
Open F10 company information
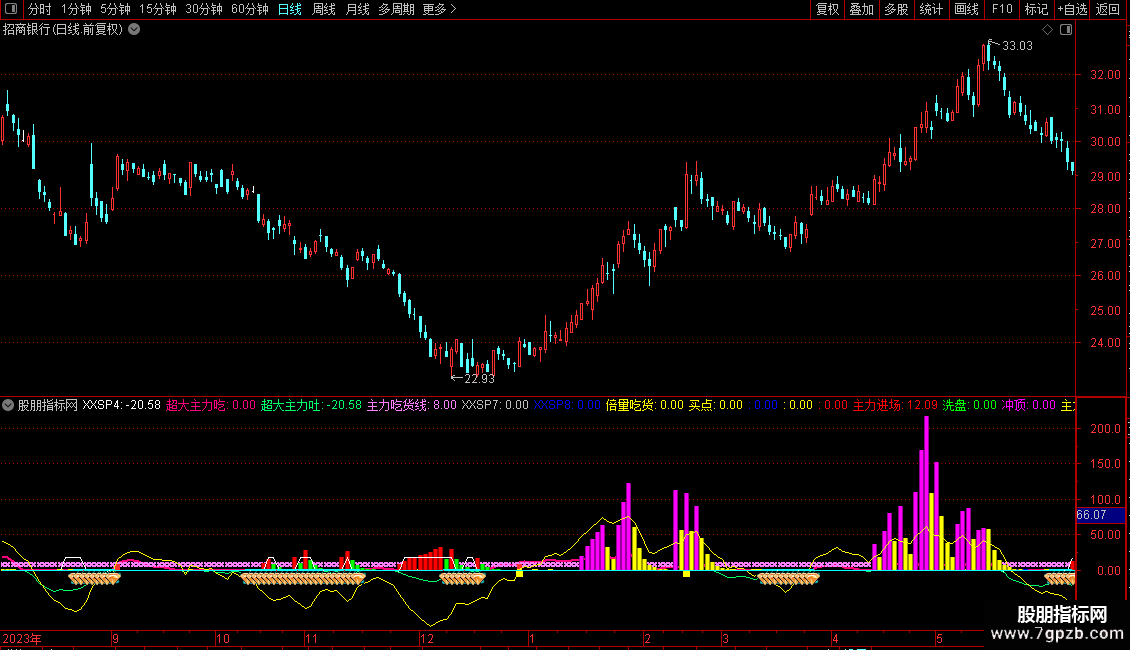(1001, 10)
